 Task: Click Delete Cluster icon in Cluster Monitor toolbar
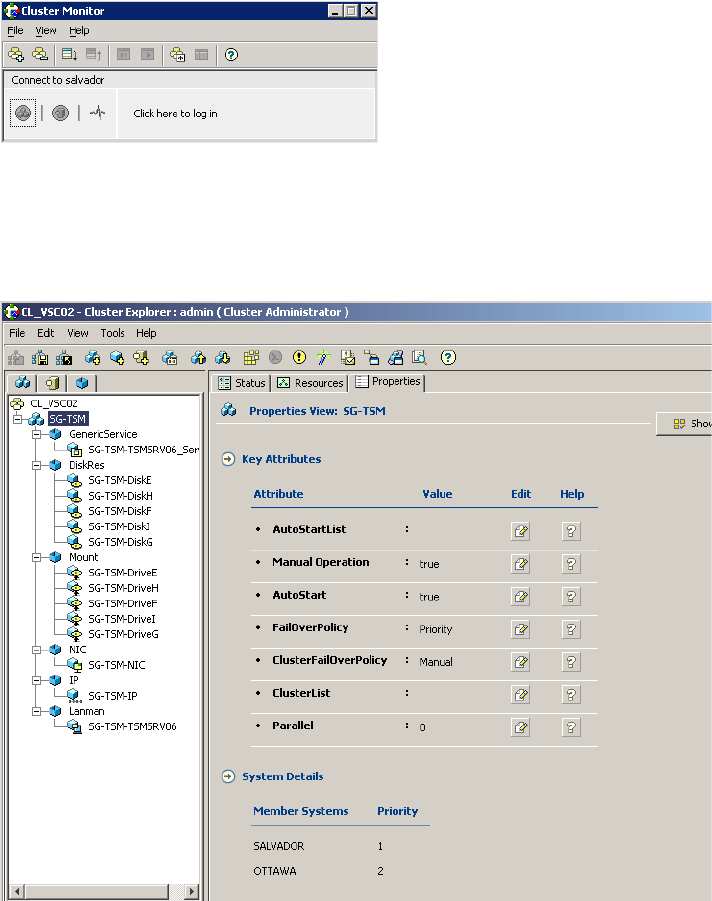pos(40,55)
